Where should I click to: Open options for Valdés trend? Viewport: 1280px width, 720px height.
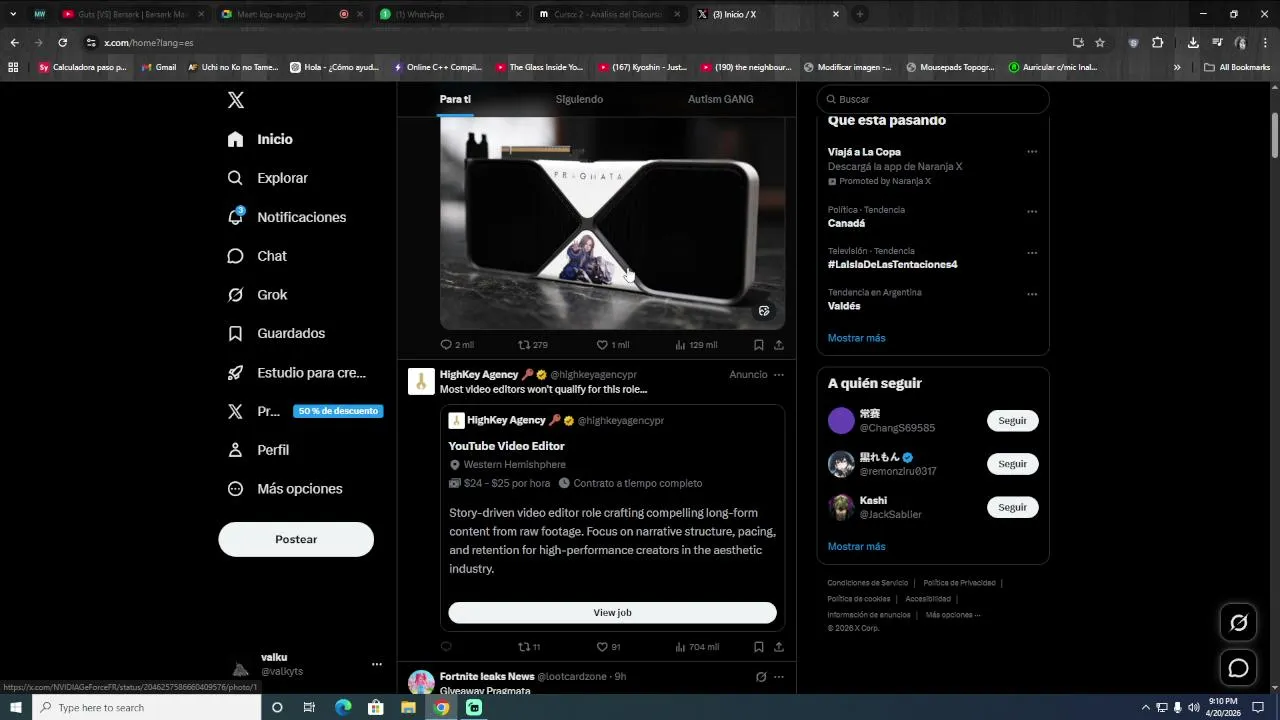[x=1032, y=294]
